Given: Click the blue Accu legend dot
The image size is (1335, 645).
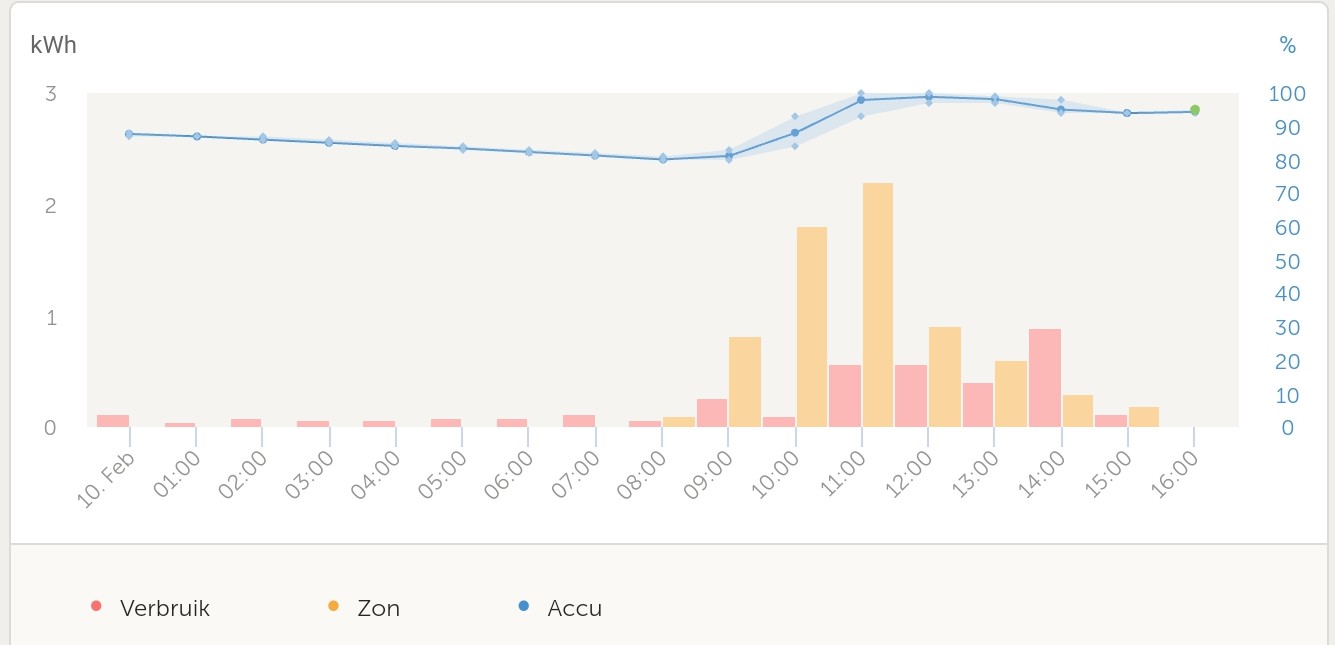Looking at the screenshot, I should [524, 606].
